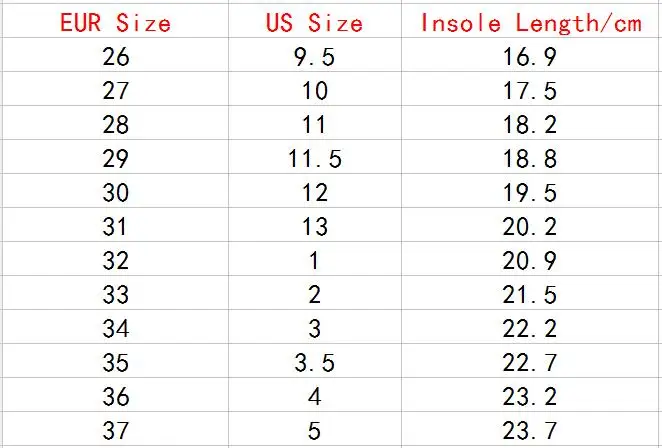Click the EUR size 31 cell
662x448 pixels.
point(115,225)
